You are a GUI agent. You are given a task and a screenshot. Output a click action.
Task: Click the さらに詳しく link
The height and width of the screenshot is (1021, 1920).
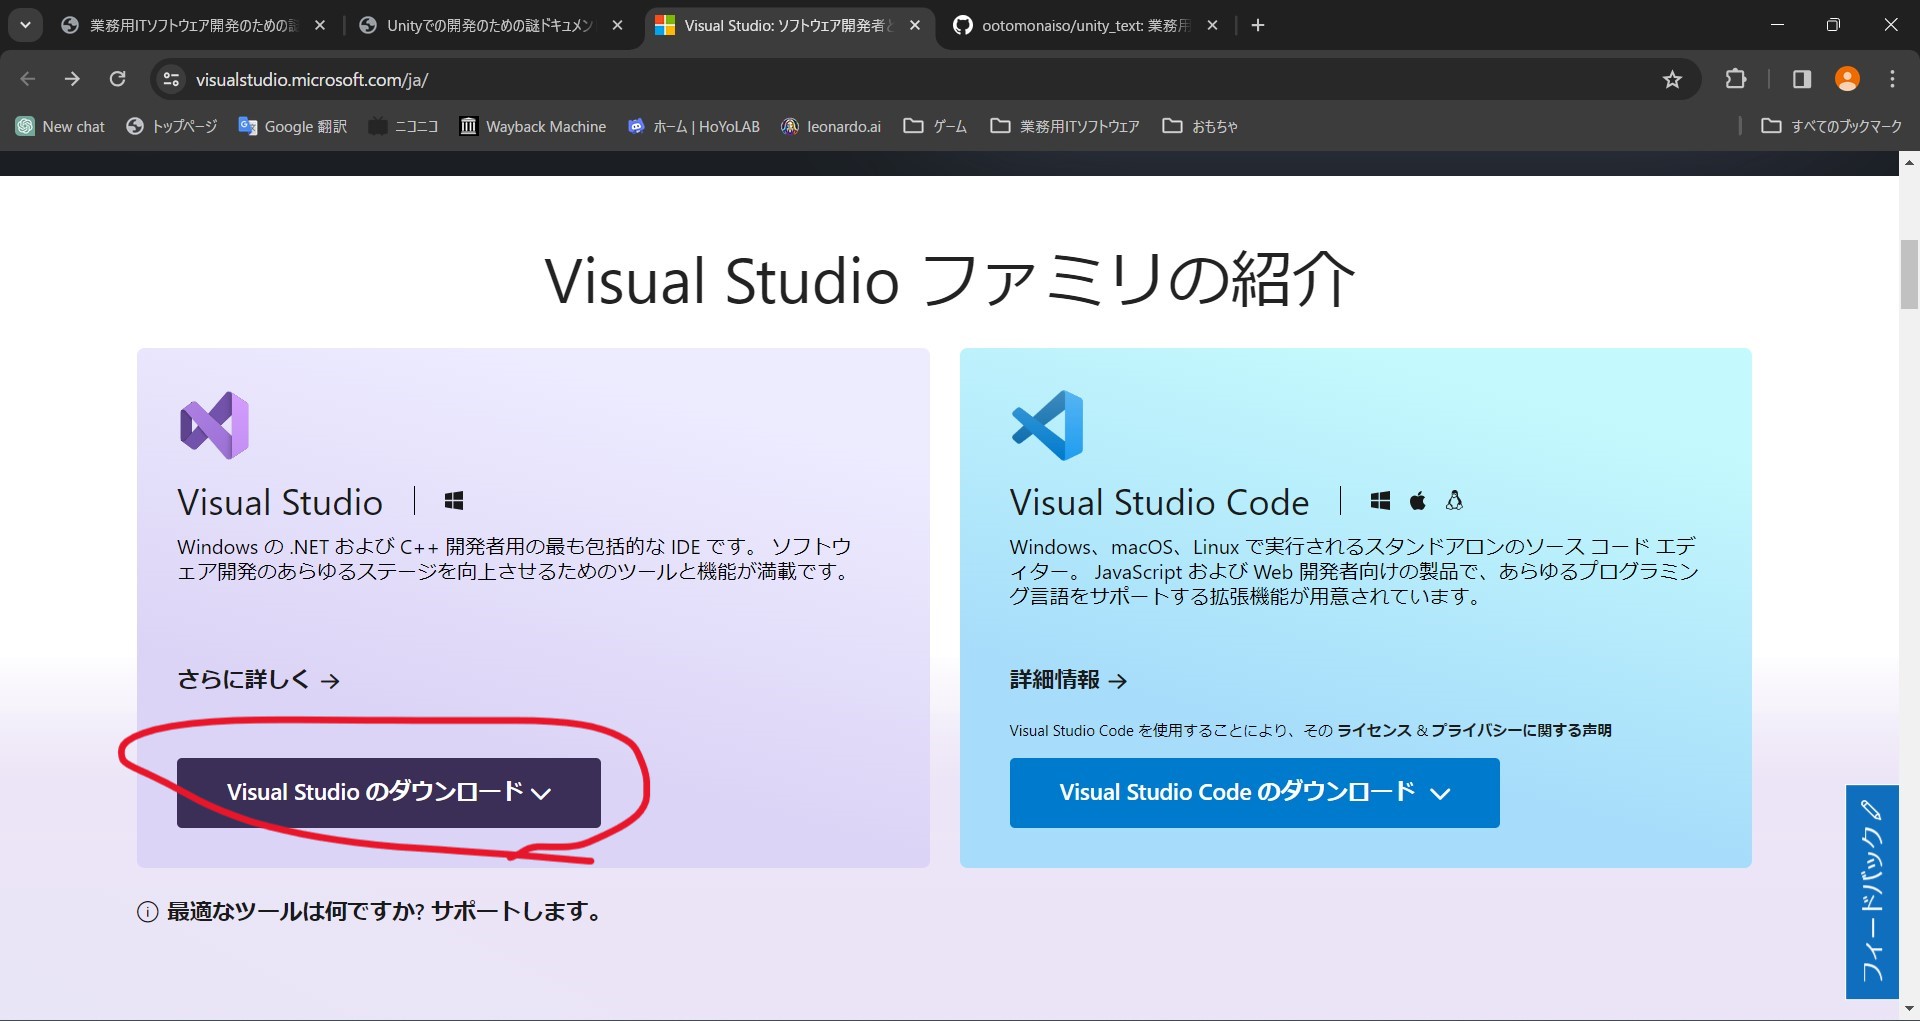pyautogui.click(x=258, y=680)
